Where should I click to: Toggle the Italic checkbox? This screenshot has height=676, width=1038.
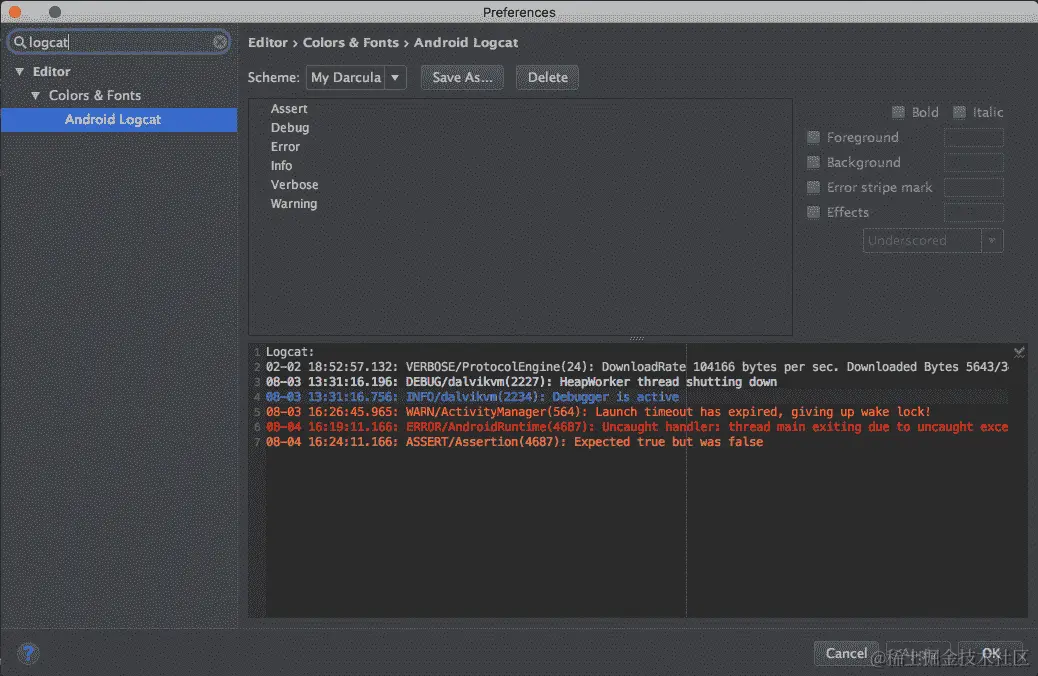[x=959, y=113]
